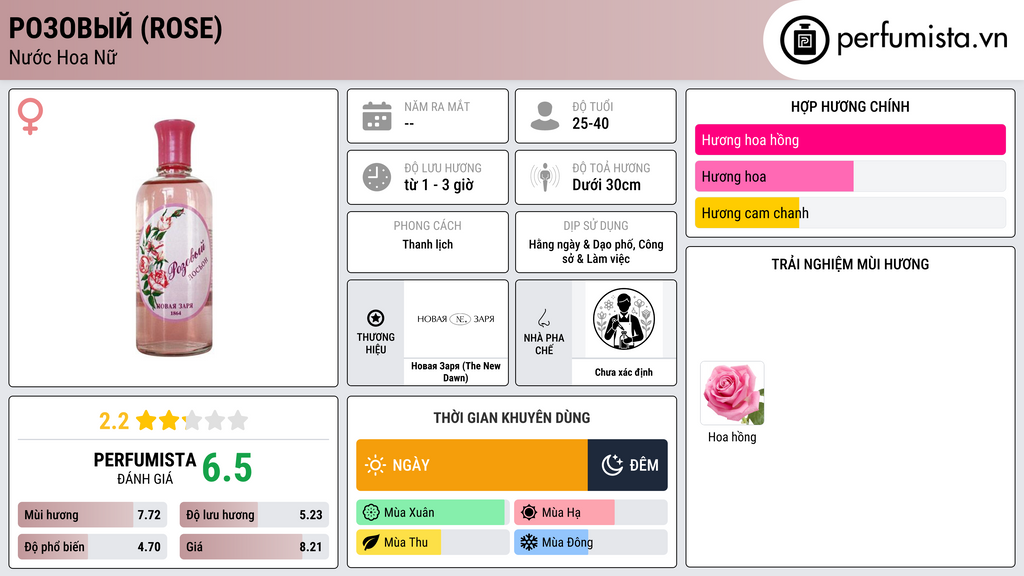Click the Trải nghiệm mùi hương heading

(850, 264)
